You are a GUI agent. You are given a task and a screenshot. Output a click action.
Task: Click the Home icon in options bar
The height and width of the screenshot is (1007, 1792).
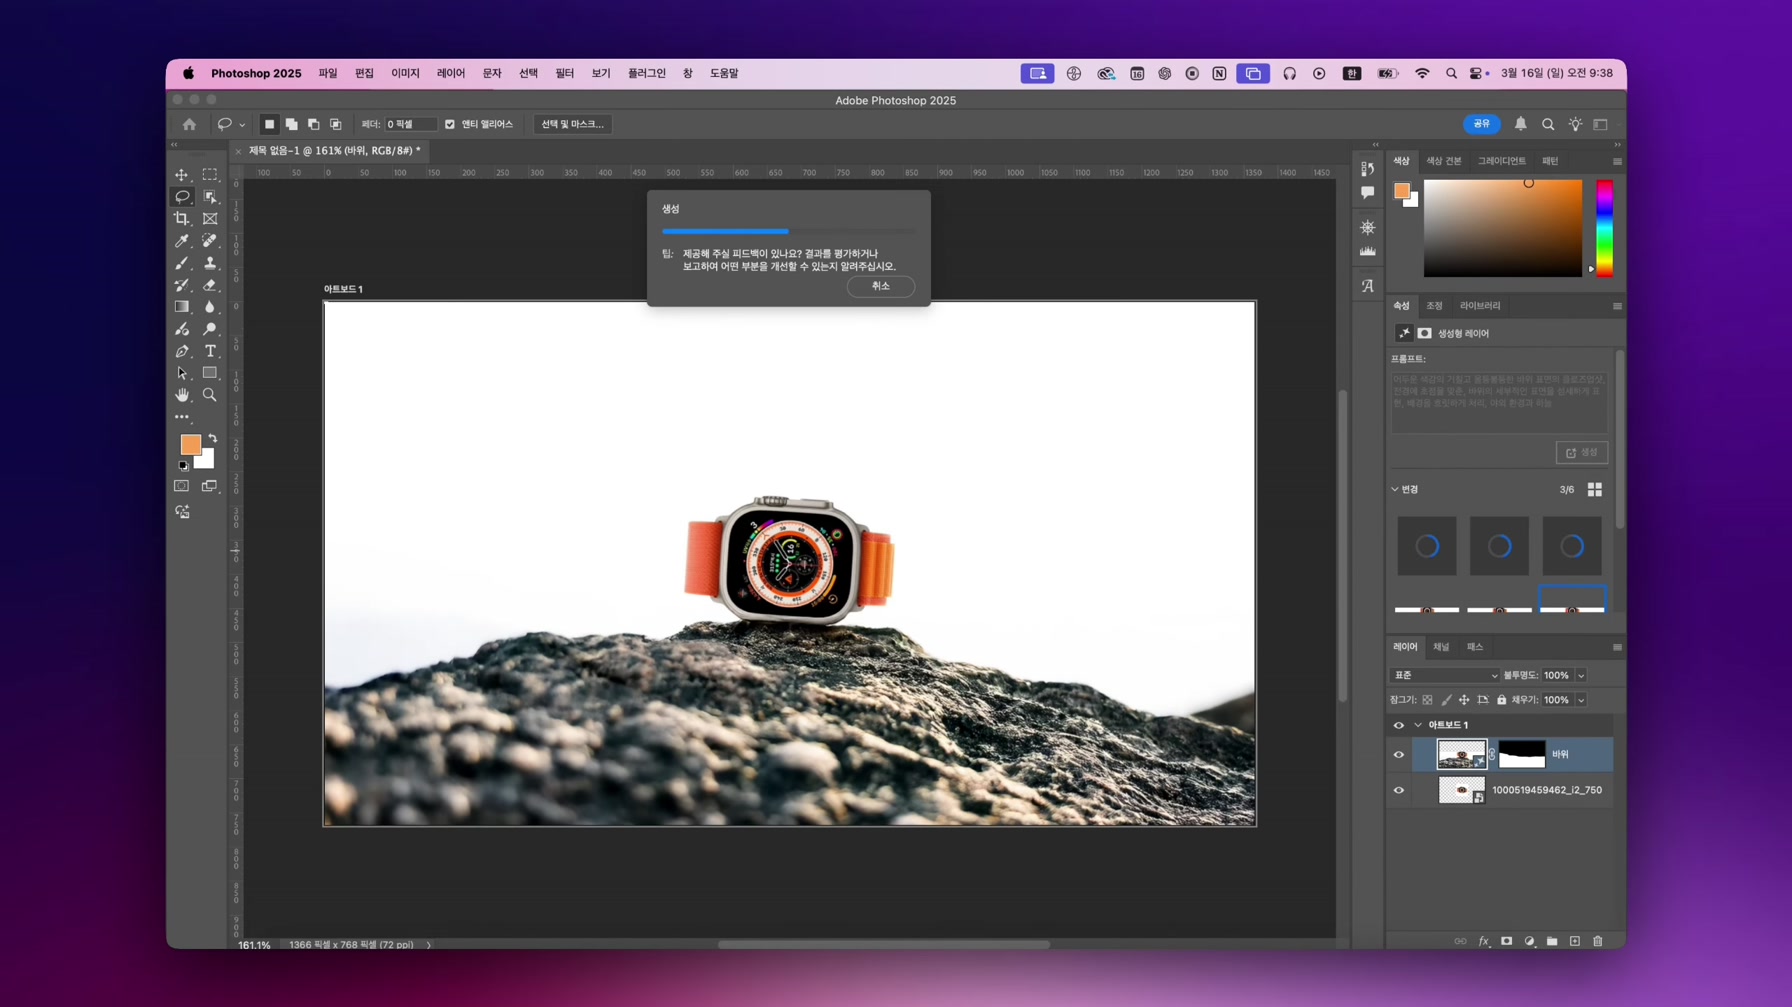pos(189,124)
